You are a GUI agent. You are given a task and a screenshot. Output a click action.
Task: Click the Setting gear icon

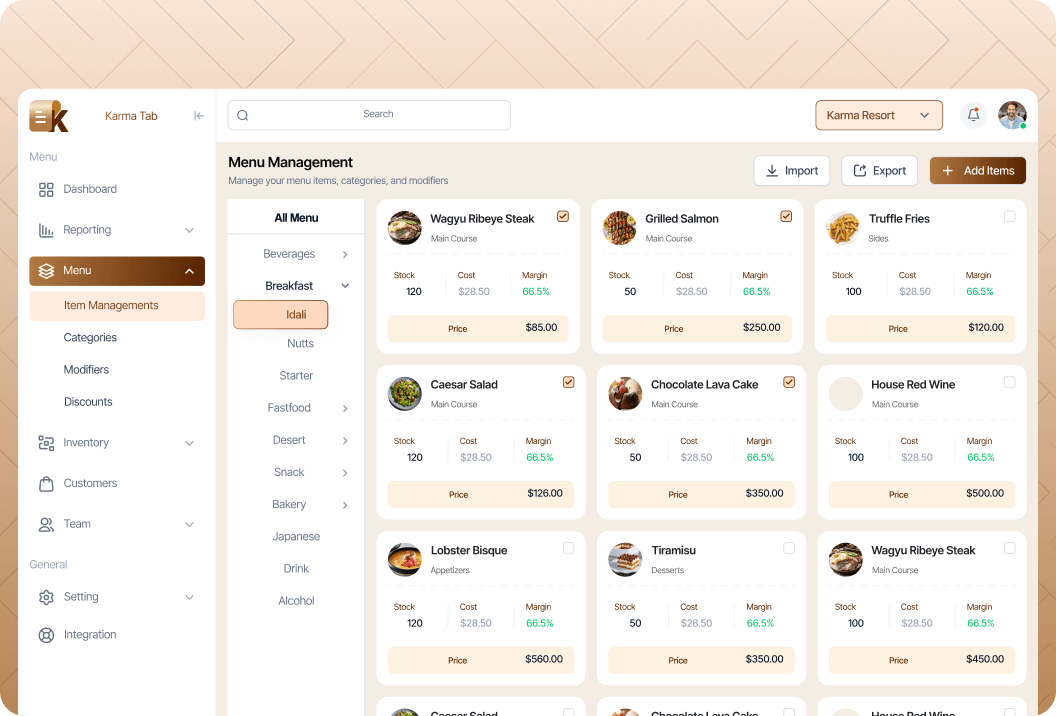(x=46, y=597)
